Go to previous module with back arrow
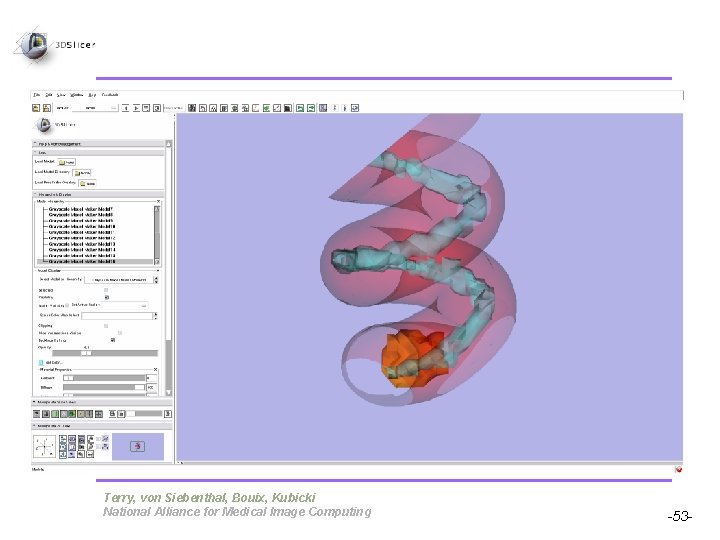The image size is (720, 540). pyautogui.click(x=125, y=108)
